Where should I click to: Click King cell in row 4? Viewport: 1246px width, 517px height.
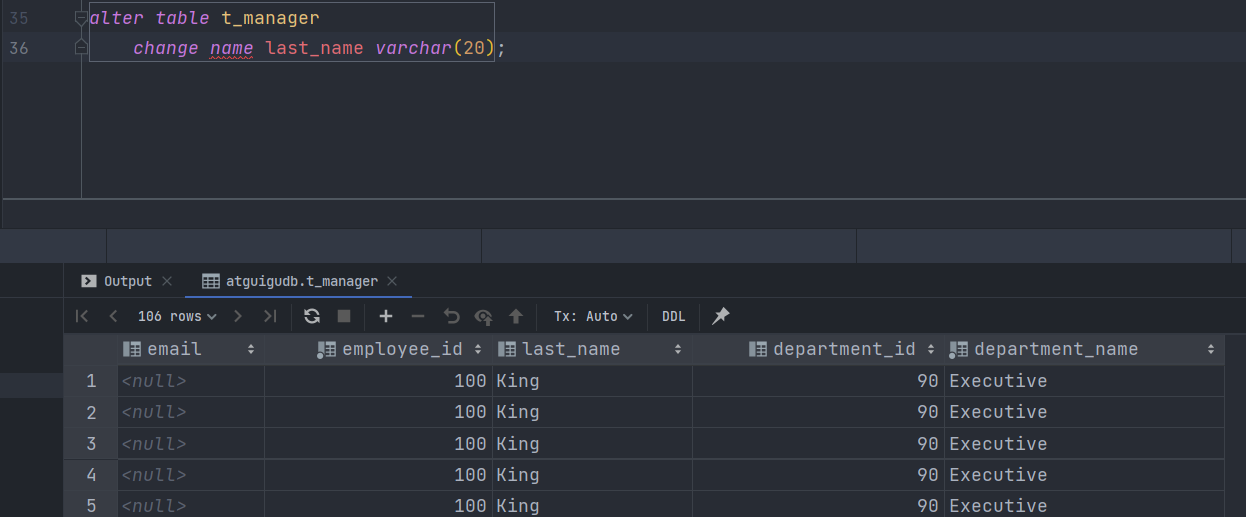tap(593, 474)
